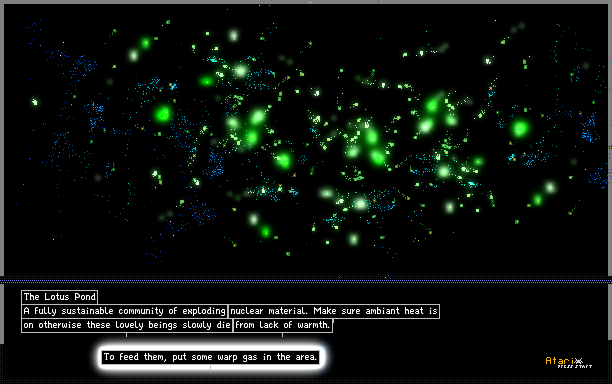612x384 pixels.
Task: Select the large bright green blob left of the clusters
Action: click(162, 114)
